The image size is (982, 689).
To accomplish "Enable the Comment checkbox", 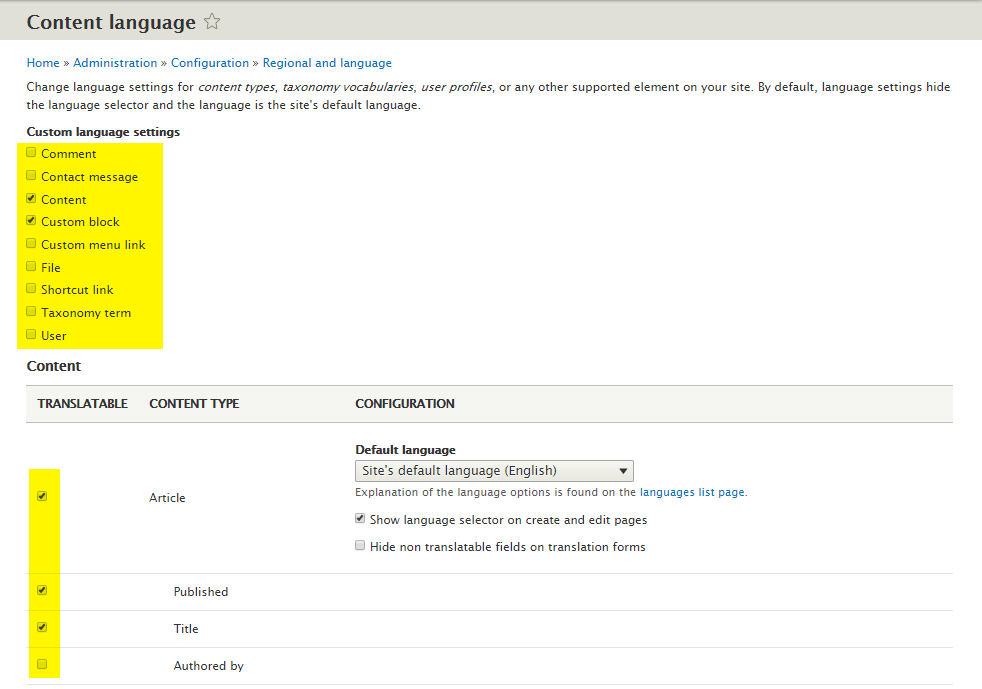I will 32,153.
